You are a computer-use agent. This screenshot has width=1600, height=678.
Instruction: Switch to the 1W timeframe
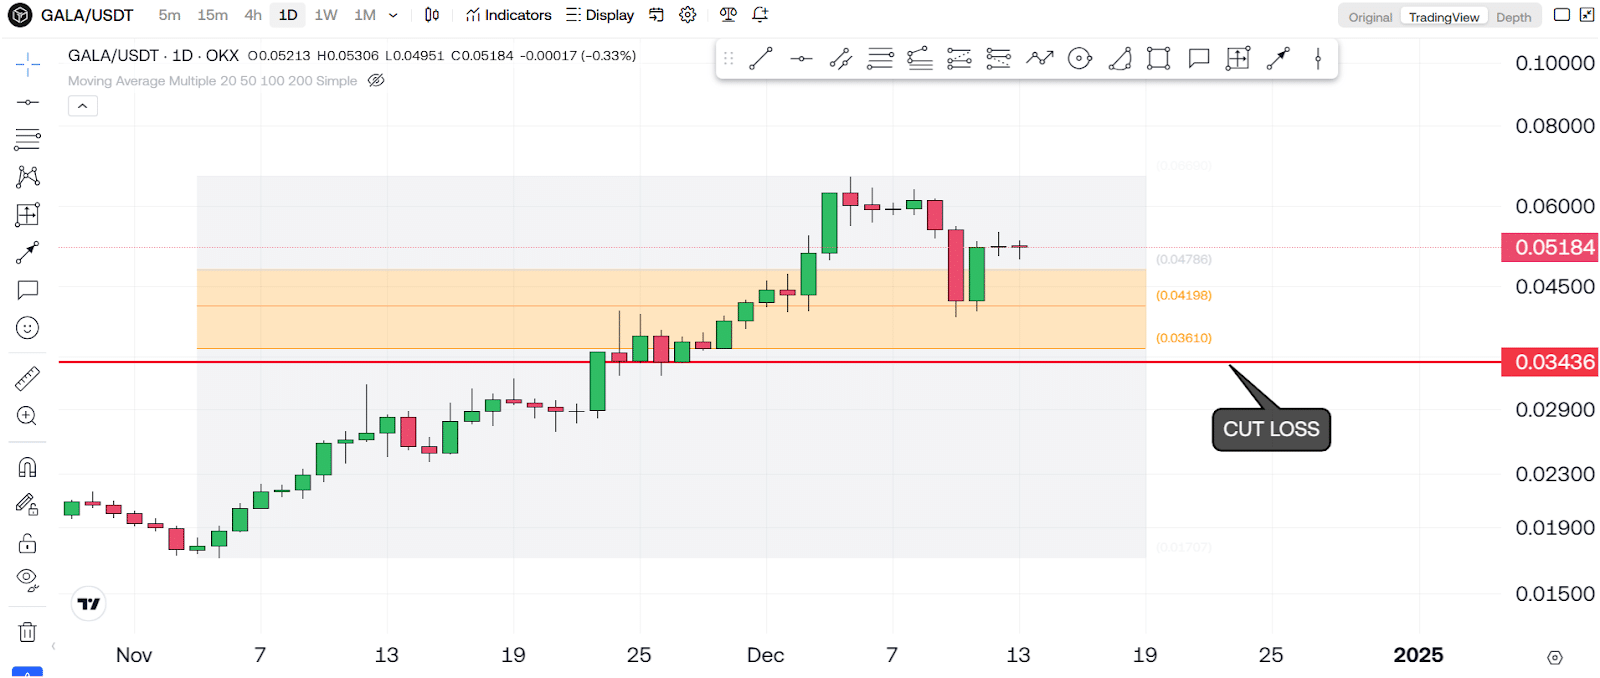pyautogui.click(x=326, y=15)
